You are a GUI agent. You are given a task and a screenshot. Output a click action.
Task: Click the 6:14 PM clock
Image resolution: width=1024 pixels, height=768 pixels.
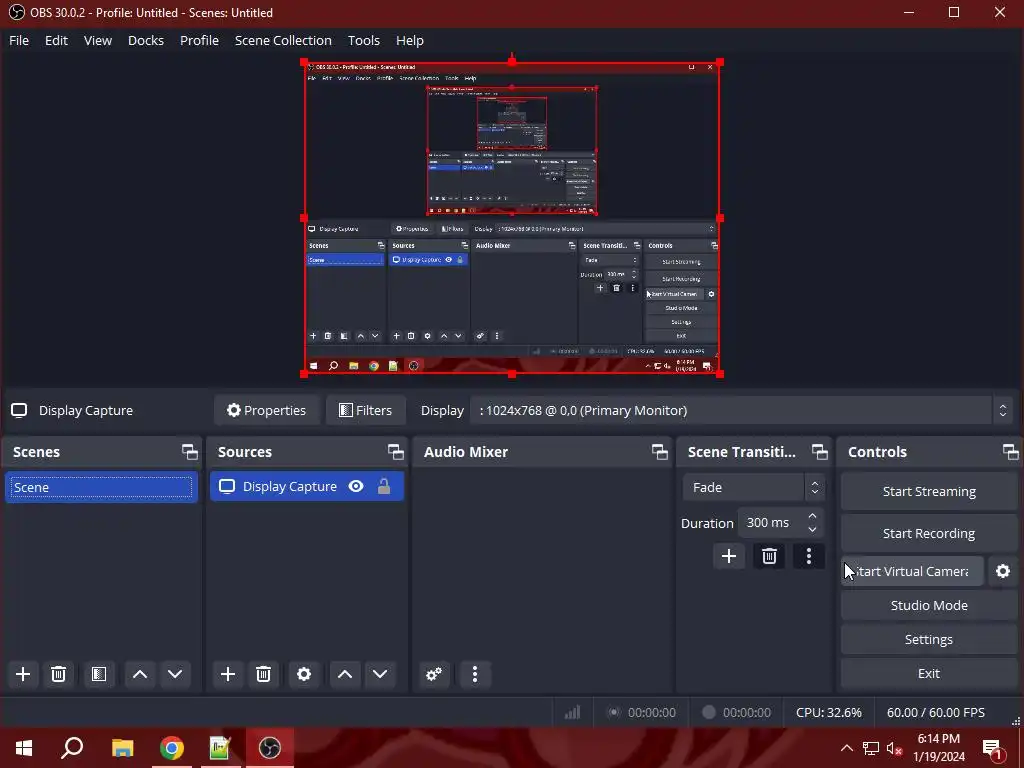coord(938,739)
